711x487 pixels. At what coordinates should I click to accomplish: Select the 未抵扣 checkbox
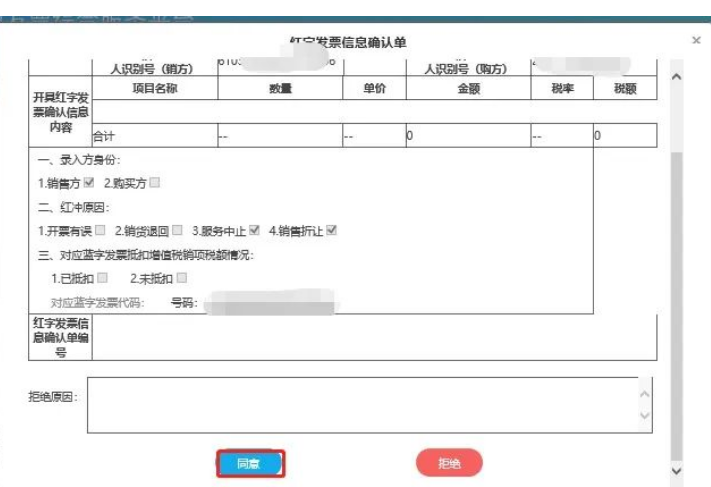coord(181,278)
